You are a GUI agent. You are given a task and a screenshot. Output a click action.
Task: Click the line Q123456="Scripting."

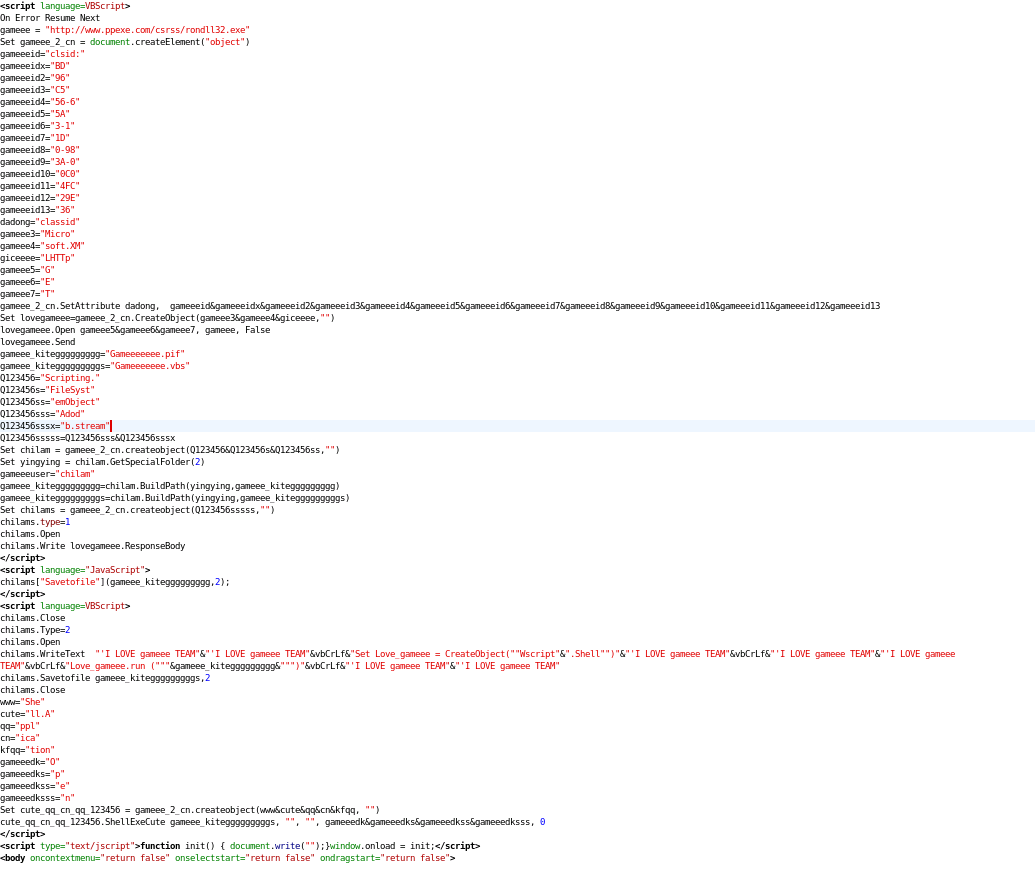pos(50,377)
